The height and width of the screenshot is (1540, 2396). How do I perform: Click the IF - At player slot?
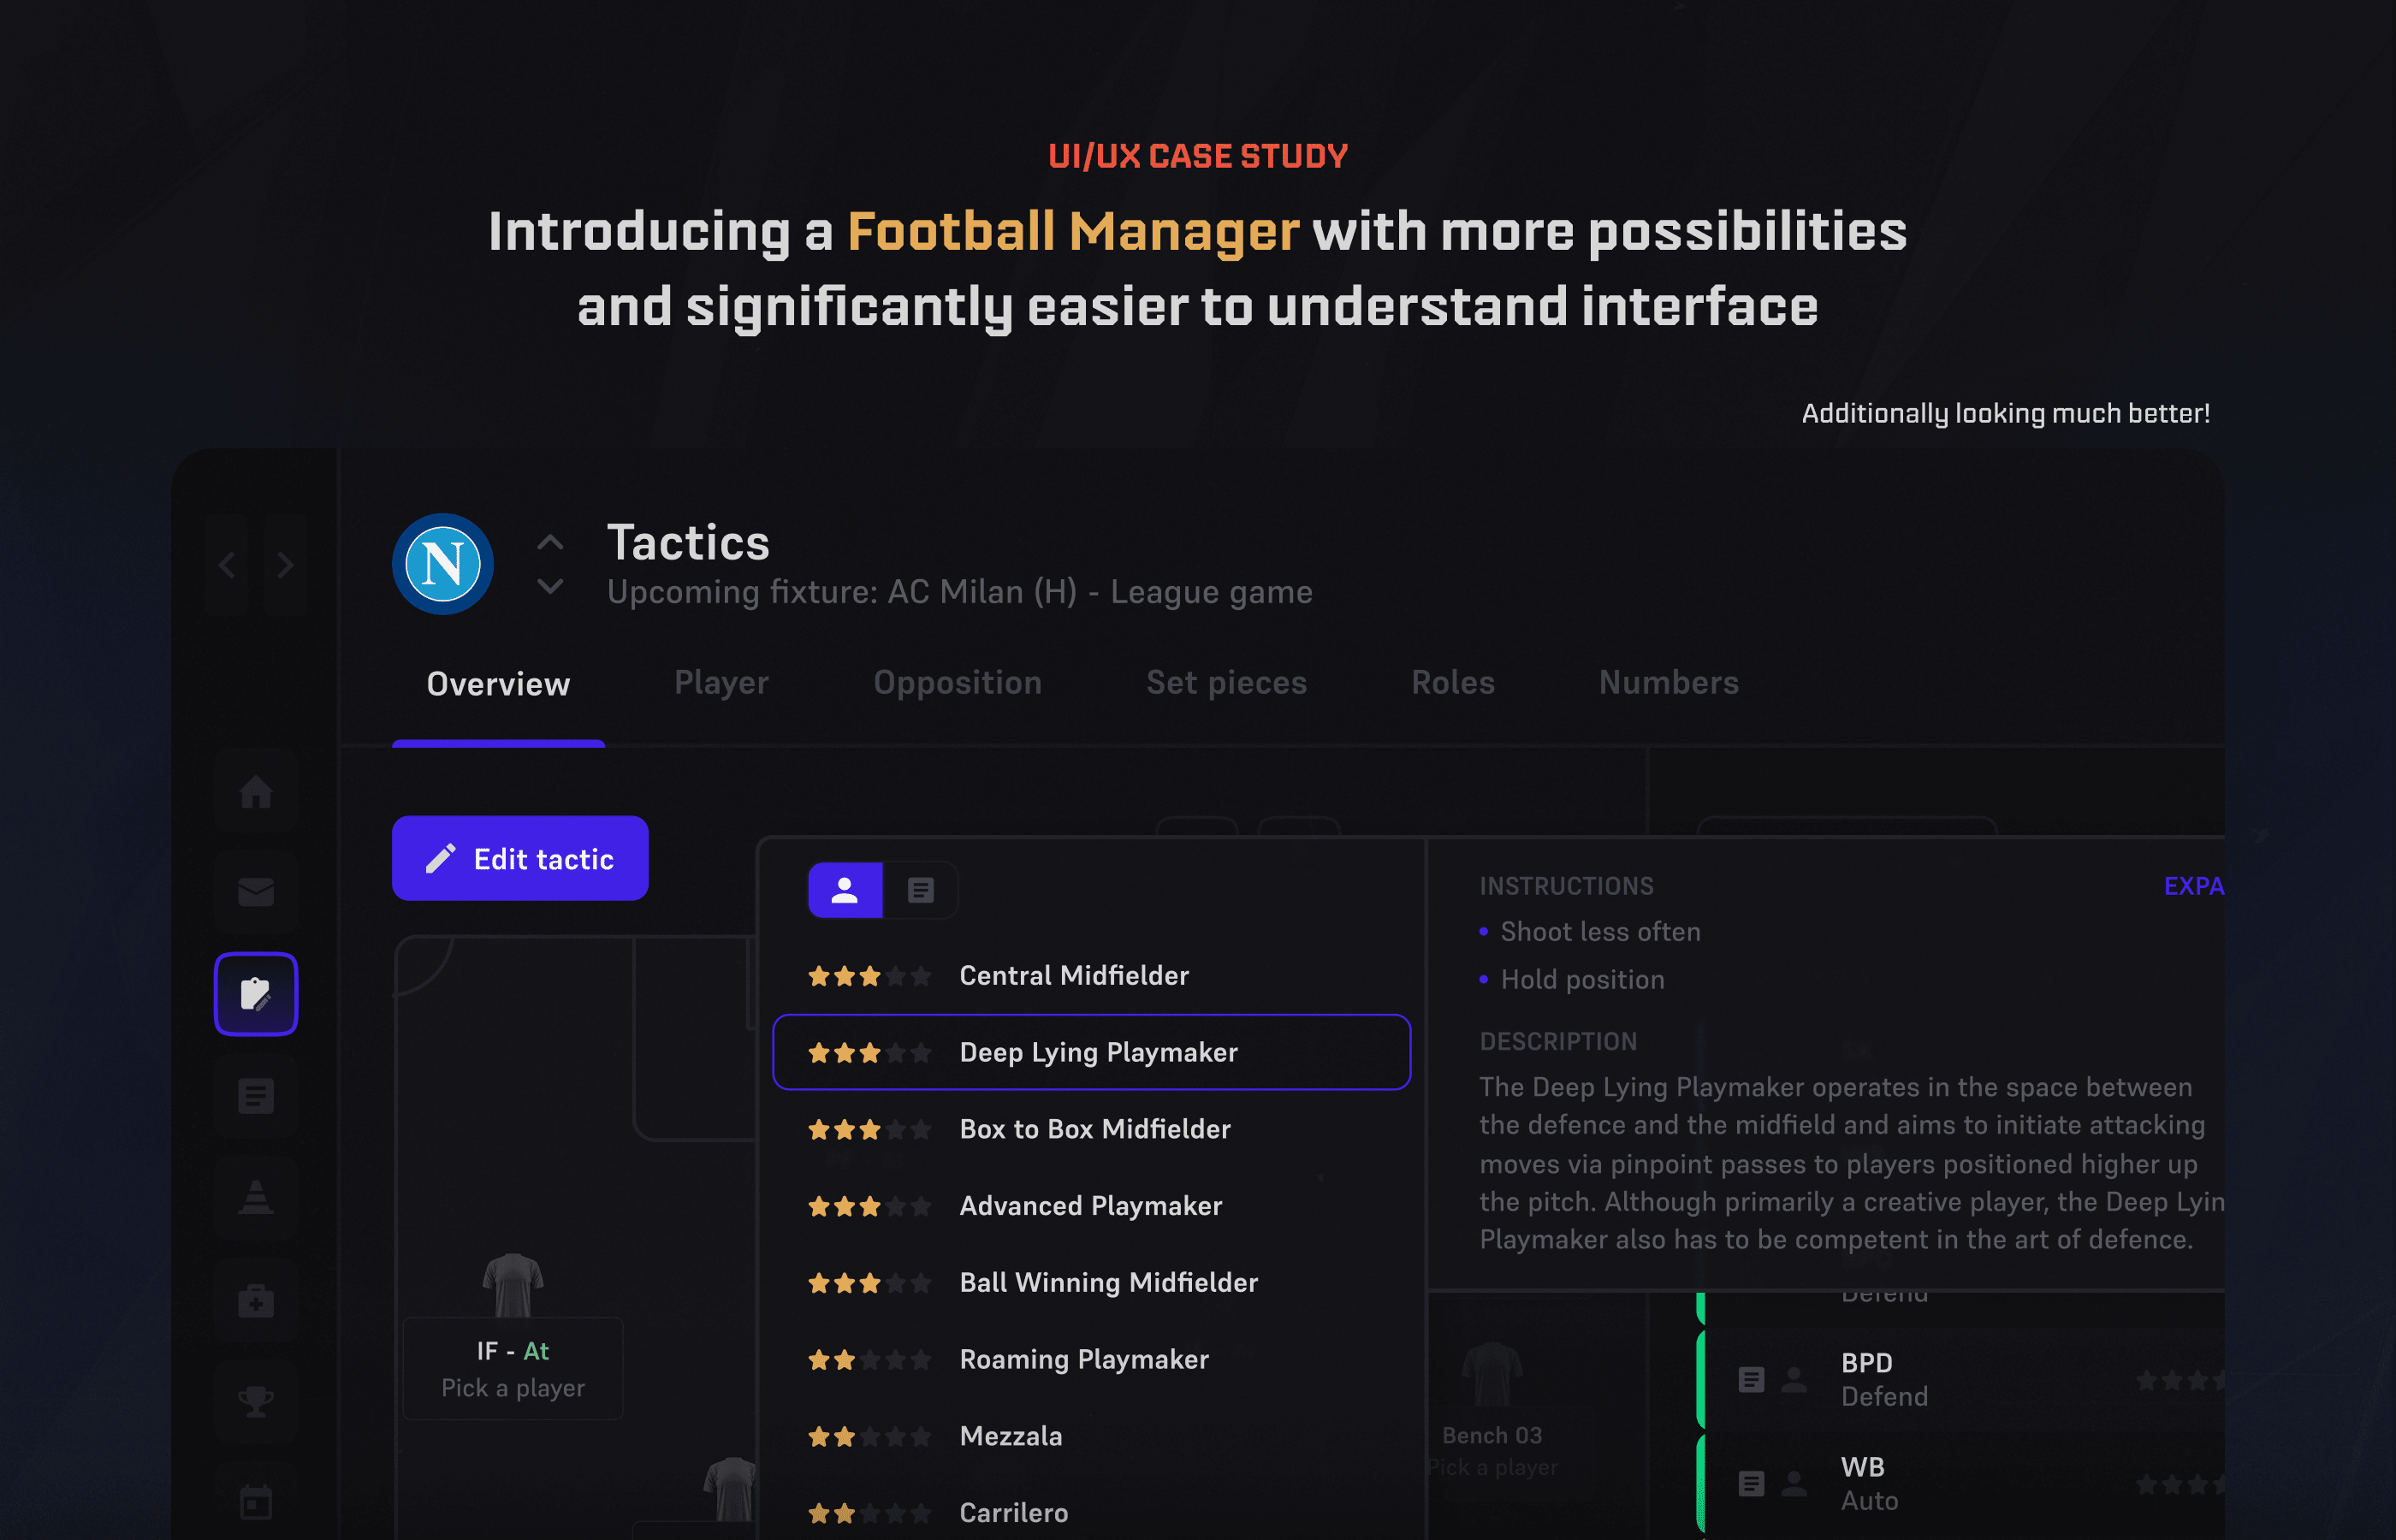coord(513,1367)
